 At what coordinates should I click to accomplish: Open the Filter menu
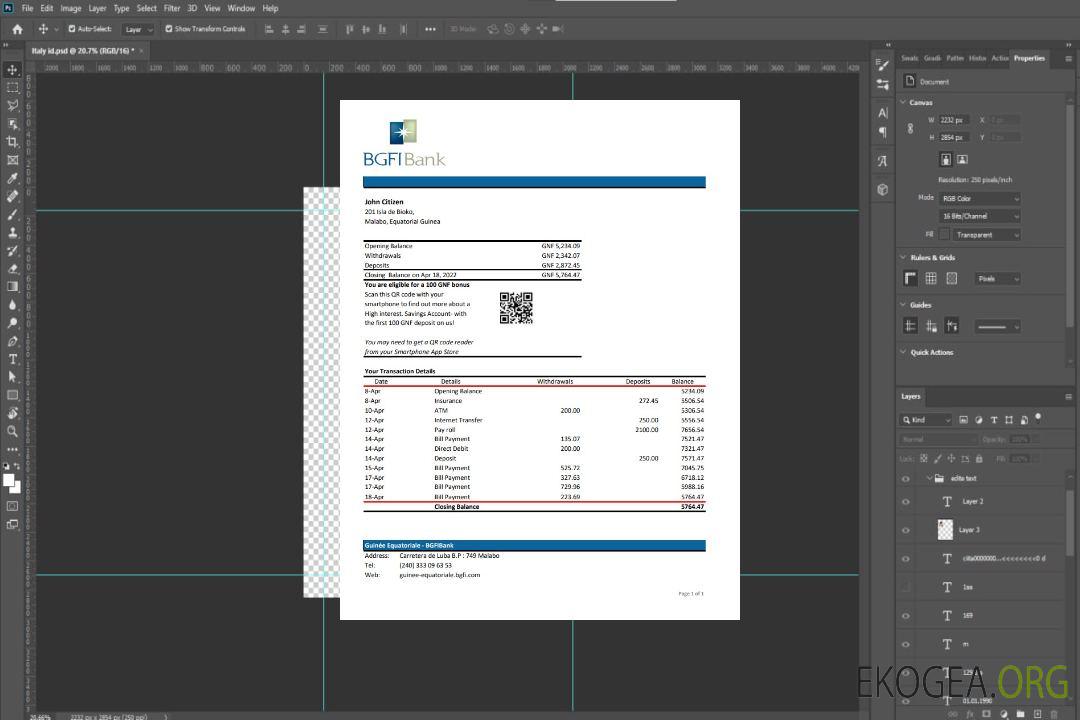pyautogui.click(x=172, y=8)
